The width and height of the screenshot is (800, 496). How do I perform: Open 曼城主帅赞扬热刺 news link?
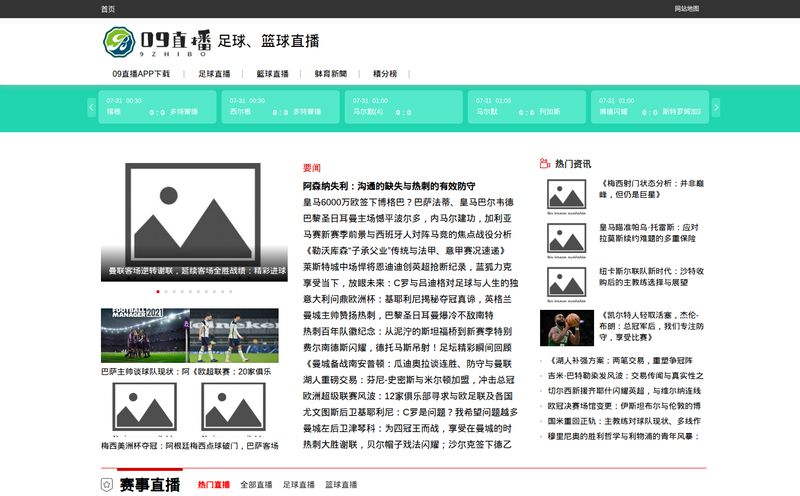(x=398, y=315)
